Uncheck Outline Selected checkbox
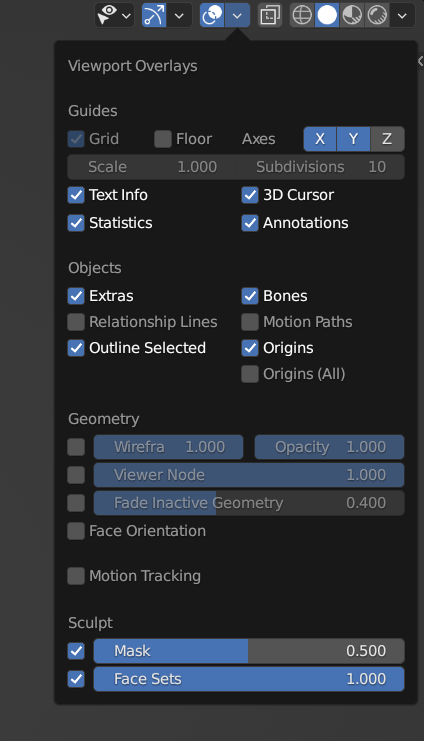Viewport: 424px width, 741px height. (x=76, y=348)
